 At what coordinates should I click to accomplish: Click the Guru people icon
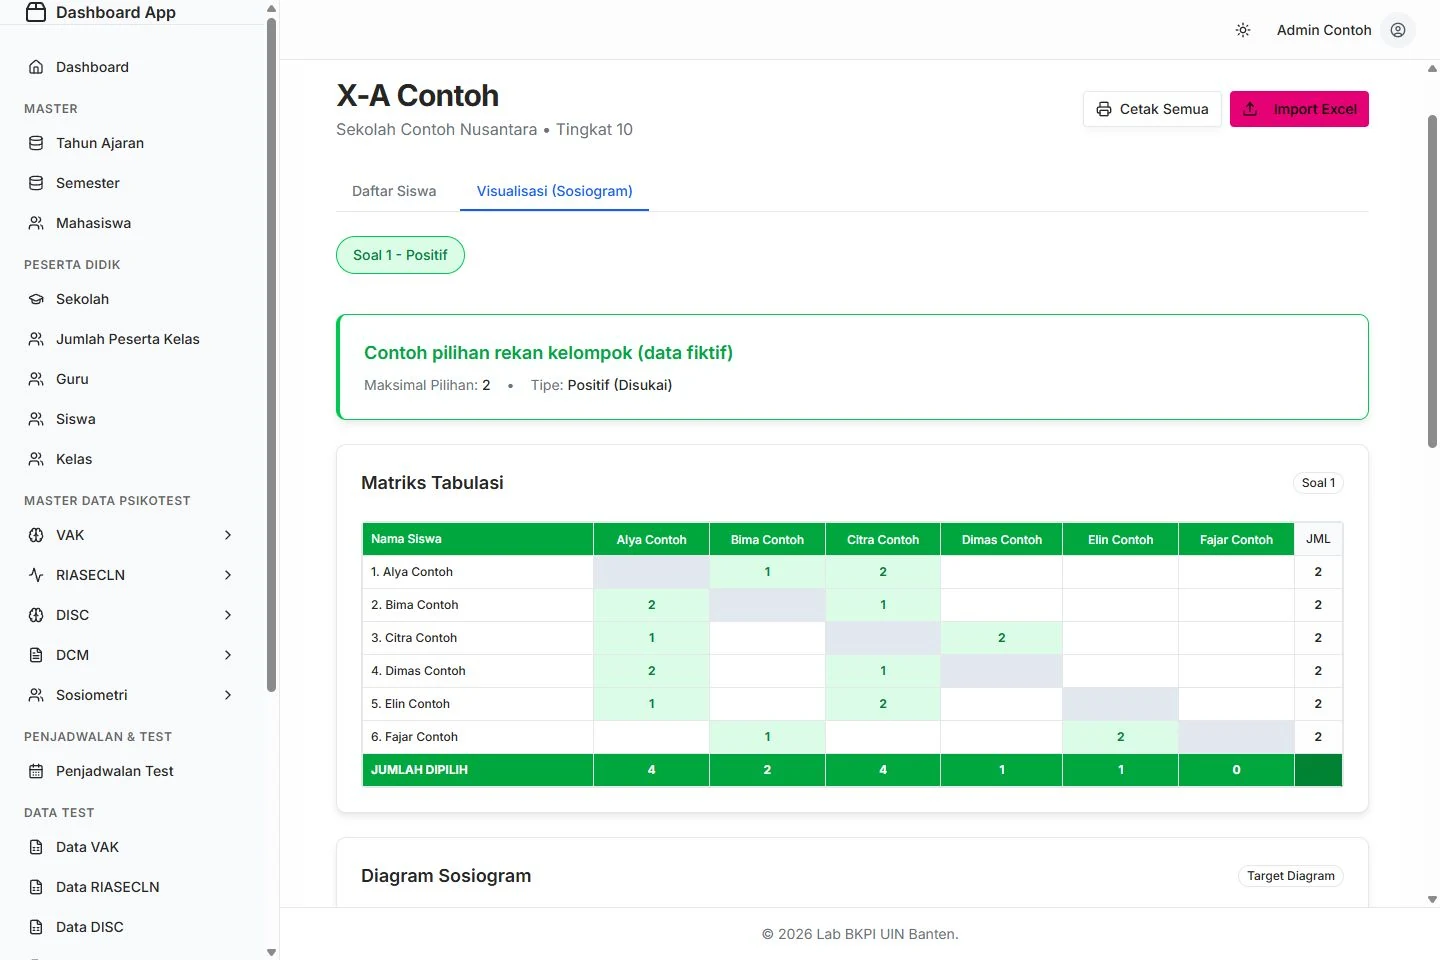click(x=36, y=379)
